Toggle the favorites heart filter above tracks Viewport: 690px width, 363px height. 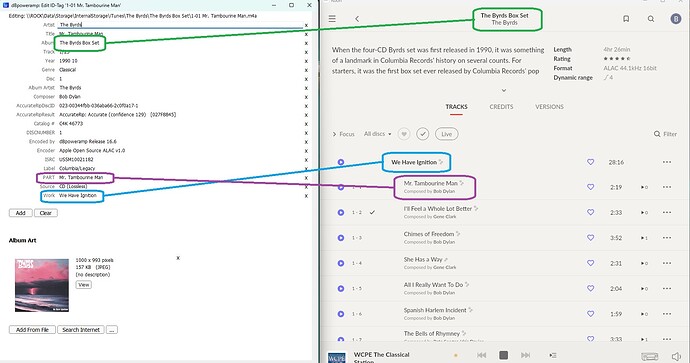tap(404, 134)
